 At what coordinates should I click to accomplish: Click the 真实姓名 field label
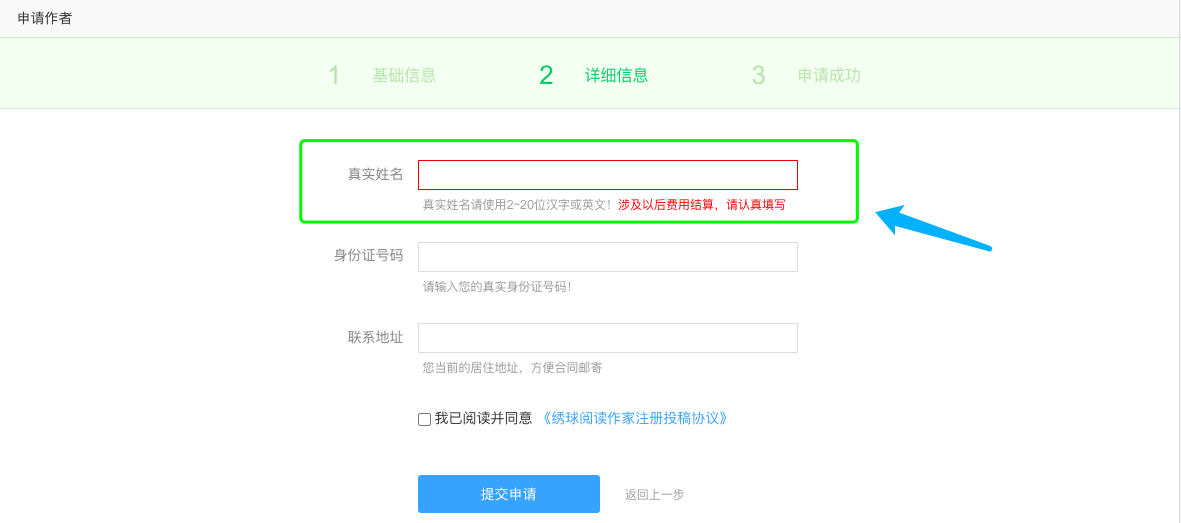click(375, 174)
